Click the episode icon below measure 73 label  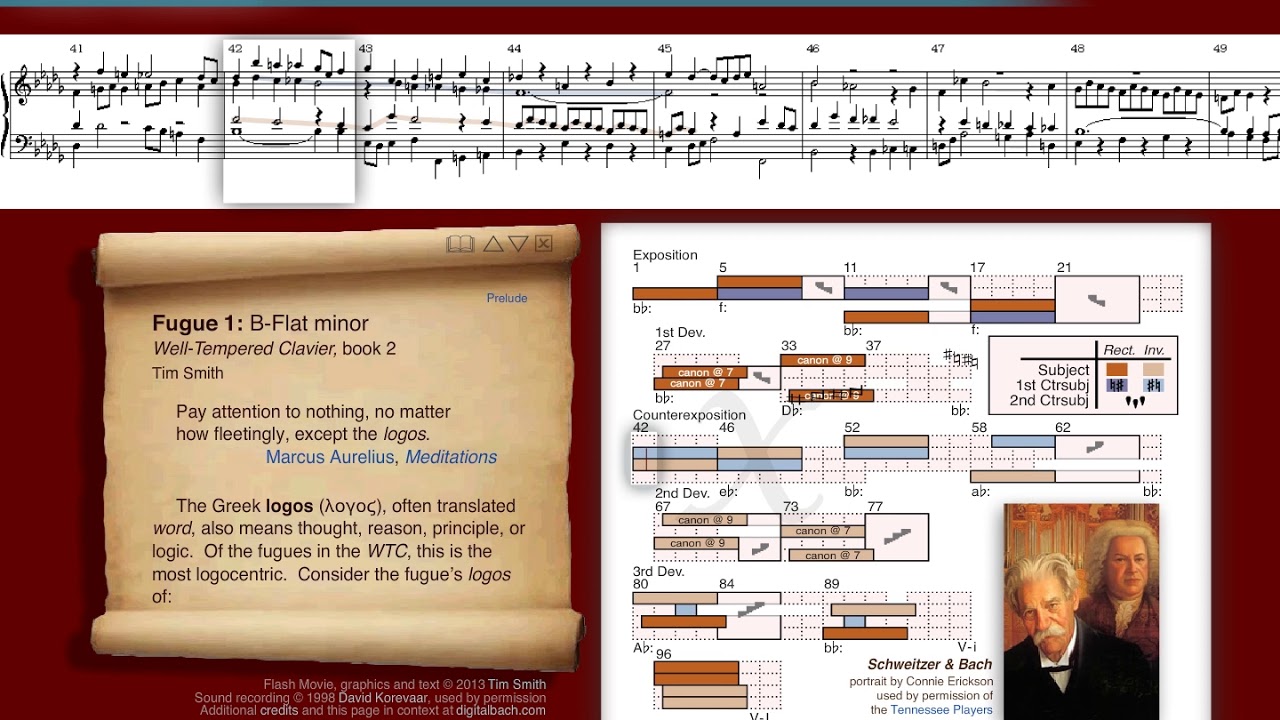pyautogui.click(x=760, y=549)
